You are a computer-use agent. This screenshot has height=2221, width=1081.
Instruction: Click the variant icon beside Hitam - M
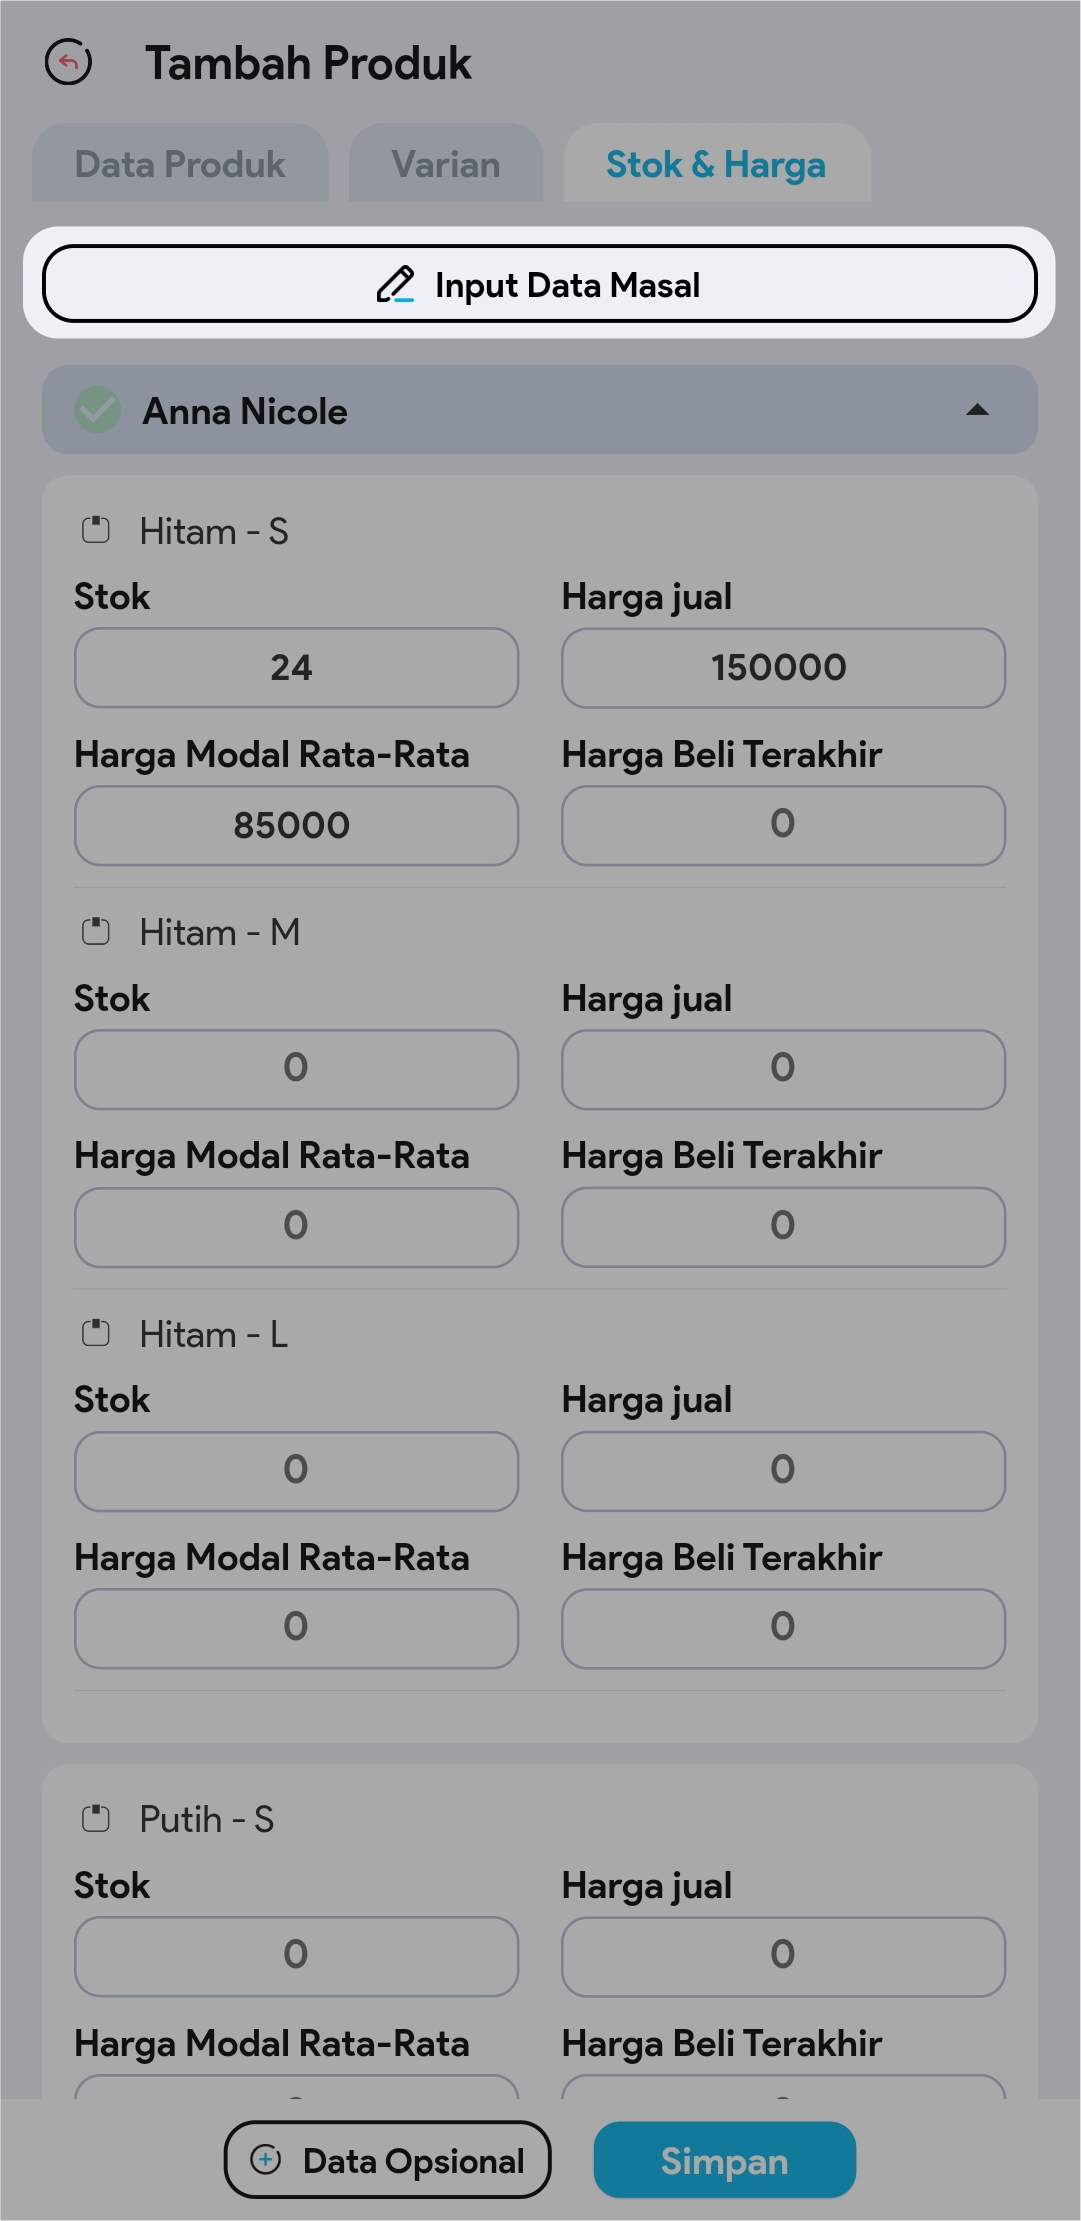96,932
